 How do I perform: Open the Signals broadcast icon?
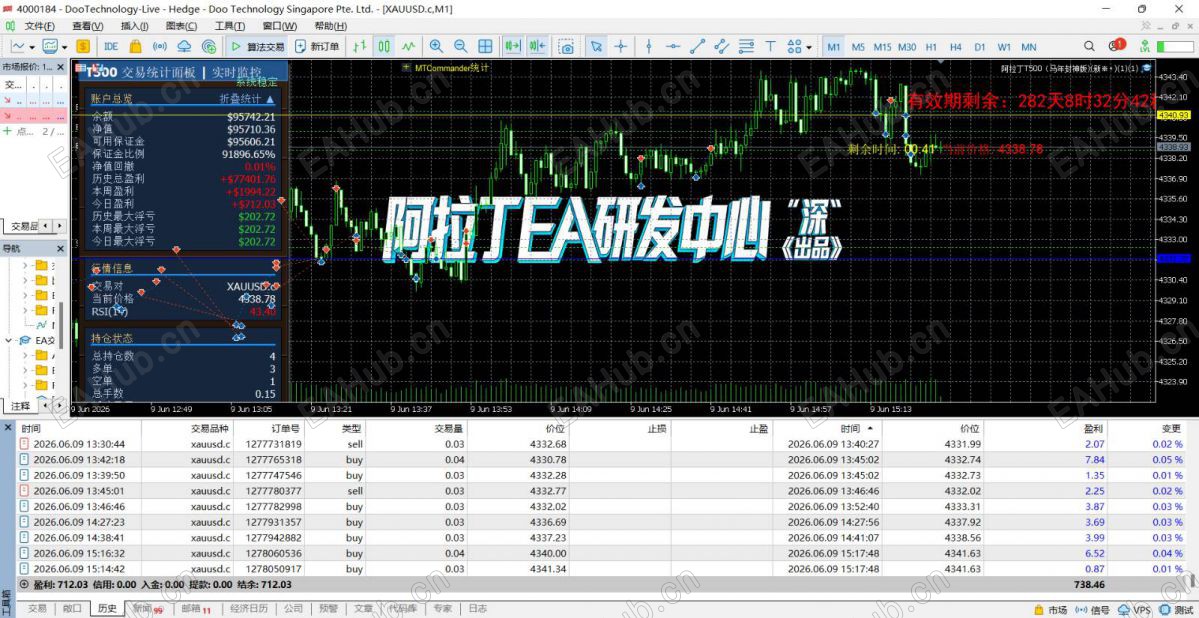point(160,47)
